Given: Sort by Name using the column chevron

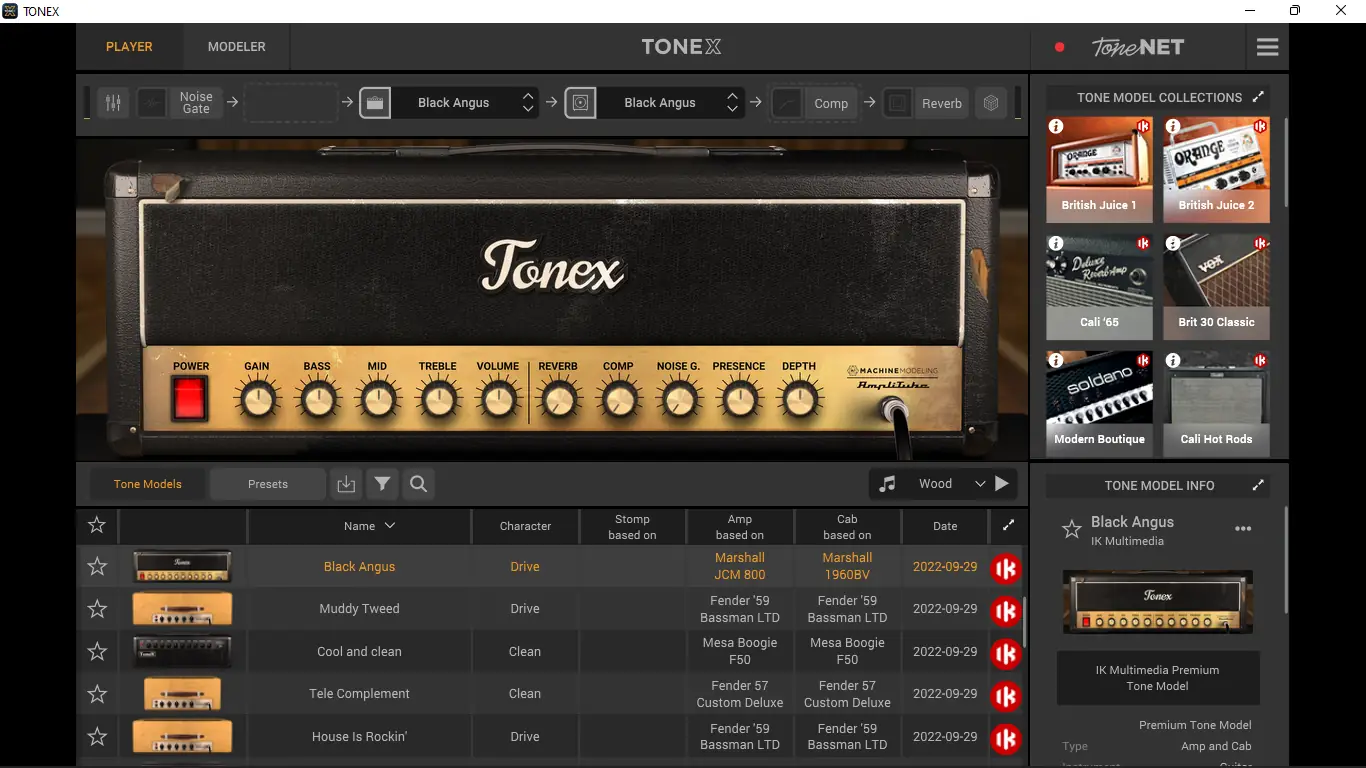Looking at the screenshot, I should [389, 526].
